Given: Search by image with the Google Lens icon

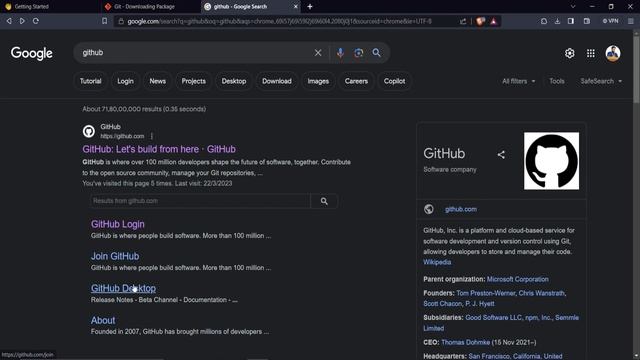Looking at the screenshot, I should 358,53.
